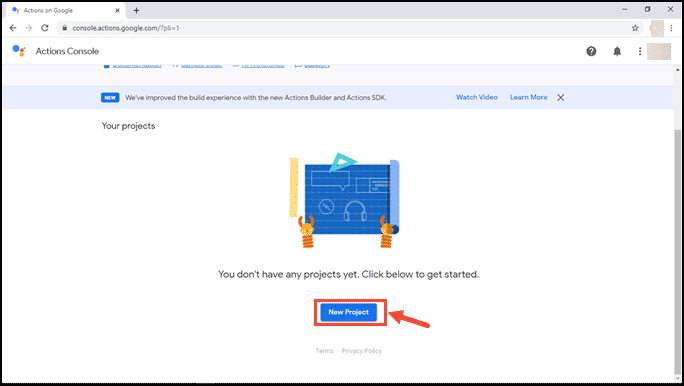Open Chrome three-dot menu
Screen dimensions: 684x386
click(x=671, y=28)
